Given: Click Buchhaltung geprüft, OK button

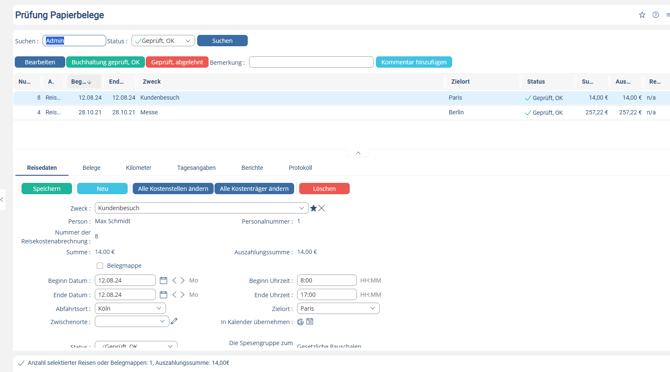Looking at the screenshot, I should (x=106, y=62).
